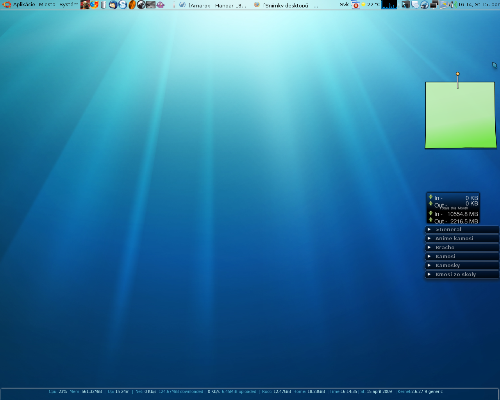
Task: Open the weather sun indicator in panel
Action: click(363, 5)
